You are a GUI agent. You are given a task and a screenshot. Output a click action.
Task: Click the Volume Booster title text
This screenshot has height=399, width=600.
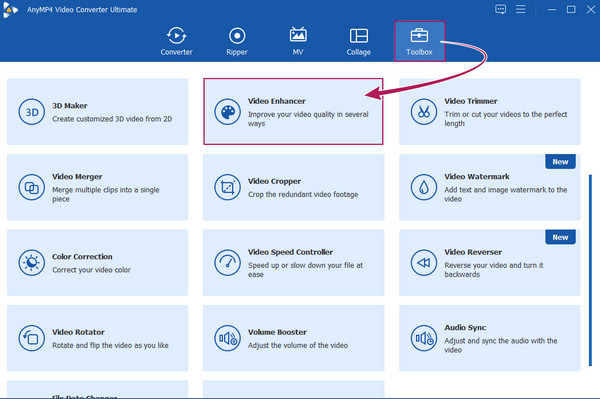click(277, 332)
